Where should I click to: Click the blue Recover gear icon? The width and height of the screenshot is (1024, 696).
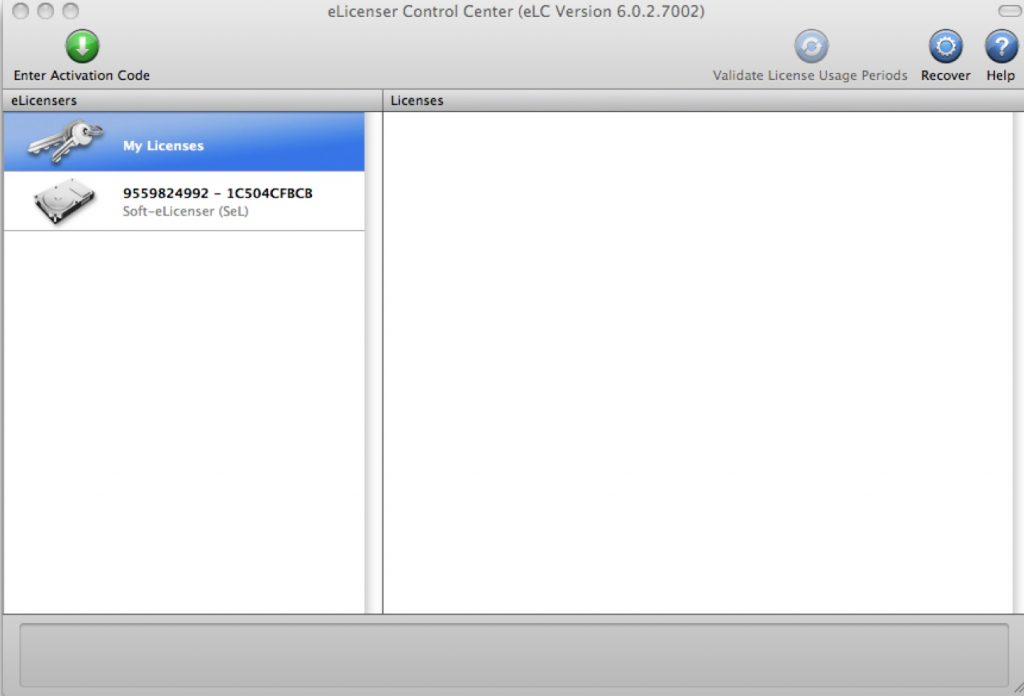pyautogui.click(x=946, y=46)
